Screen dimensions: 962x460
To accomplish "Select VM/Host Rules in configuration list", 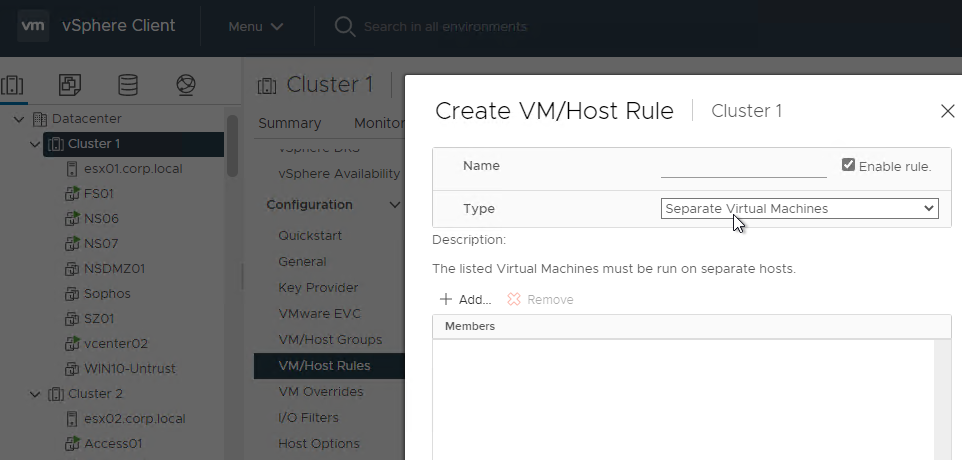I will click(x=329, y=366).
